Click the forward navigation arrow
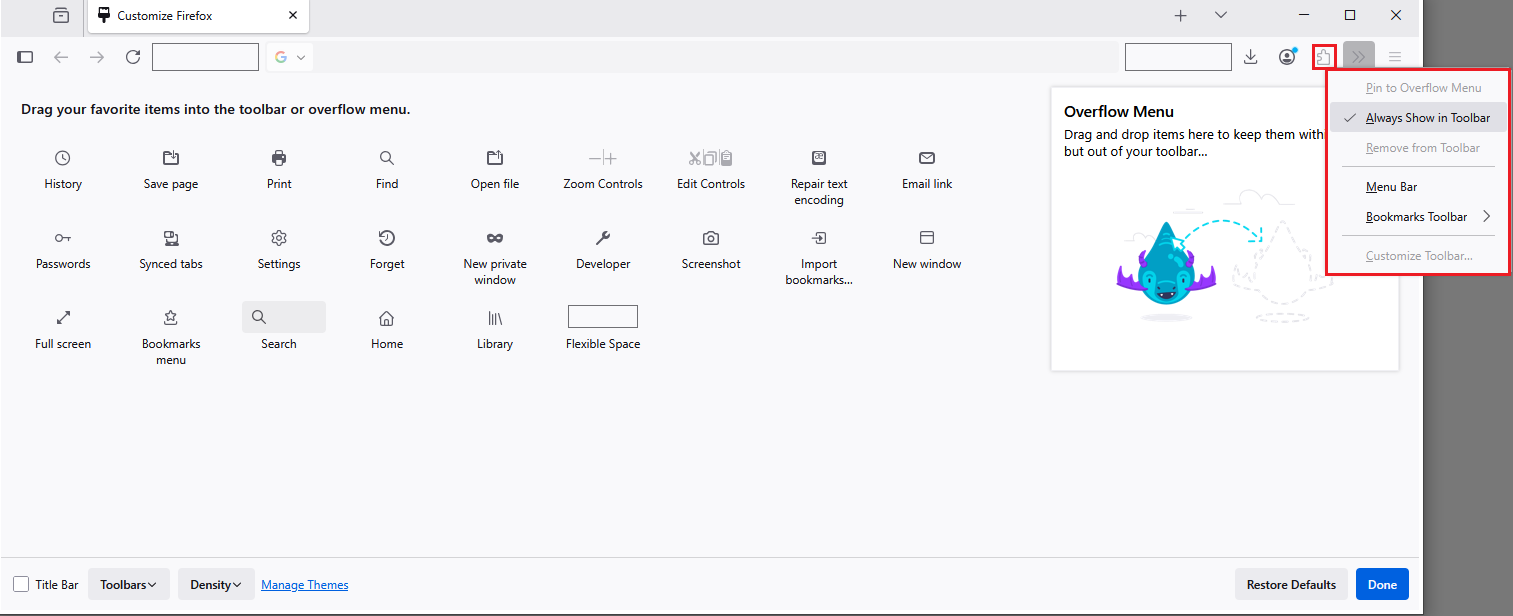Screen dimensions: 1513x616 [x=97, y=57]
